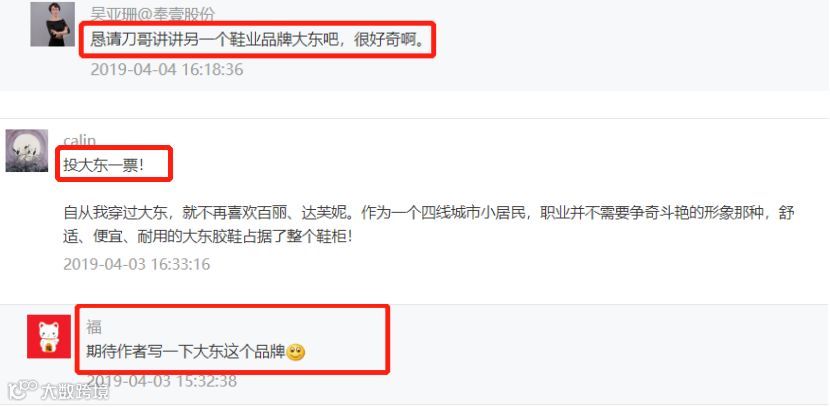Click the username 福
The image size is (830, 407).
pyautogui.click(x=94, y=328)
